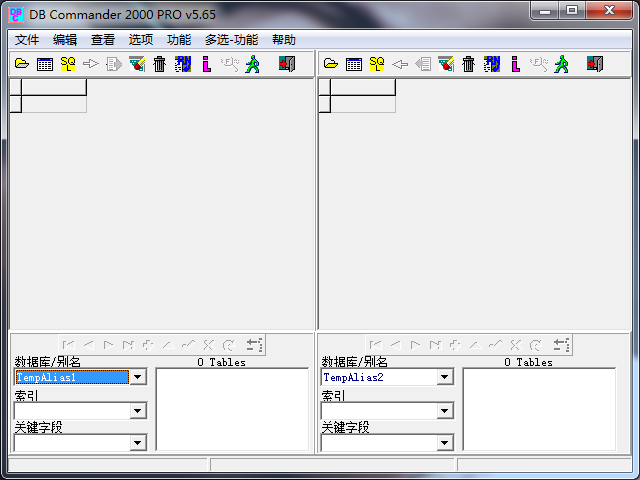Viewport: 640px width, 480px height.
Task: Expand the TempAlias1 database dropdown
Action: pyautogui.click(x=138, y=377)
